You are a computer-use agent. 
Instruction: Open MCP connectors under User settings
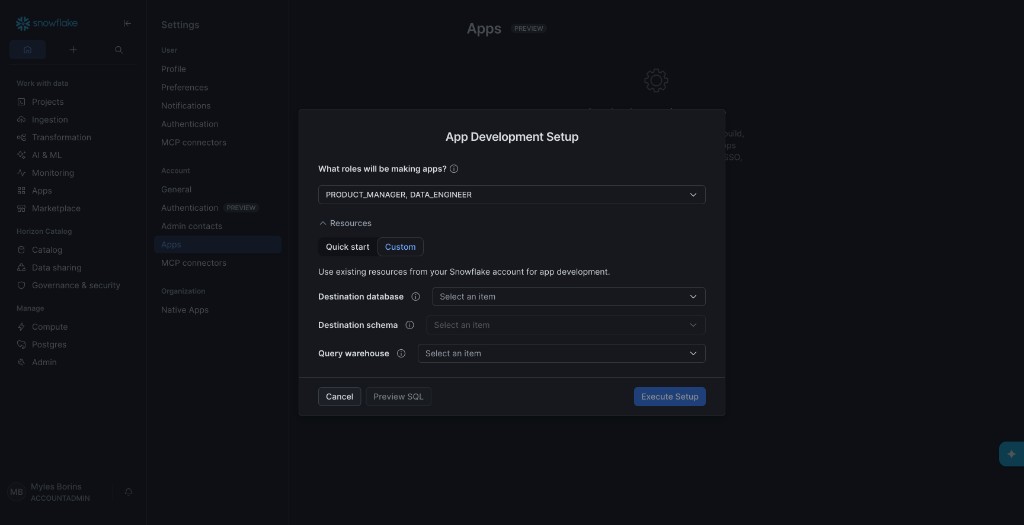(x=194, y=142)
